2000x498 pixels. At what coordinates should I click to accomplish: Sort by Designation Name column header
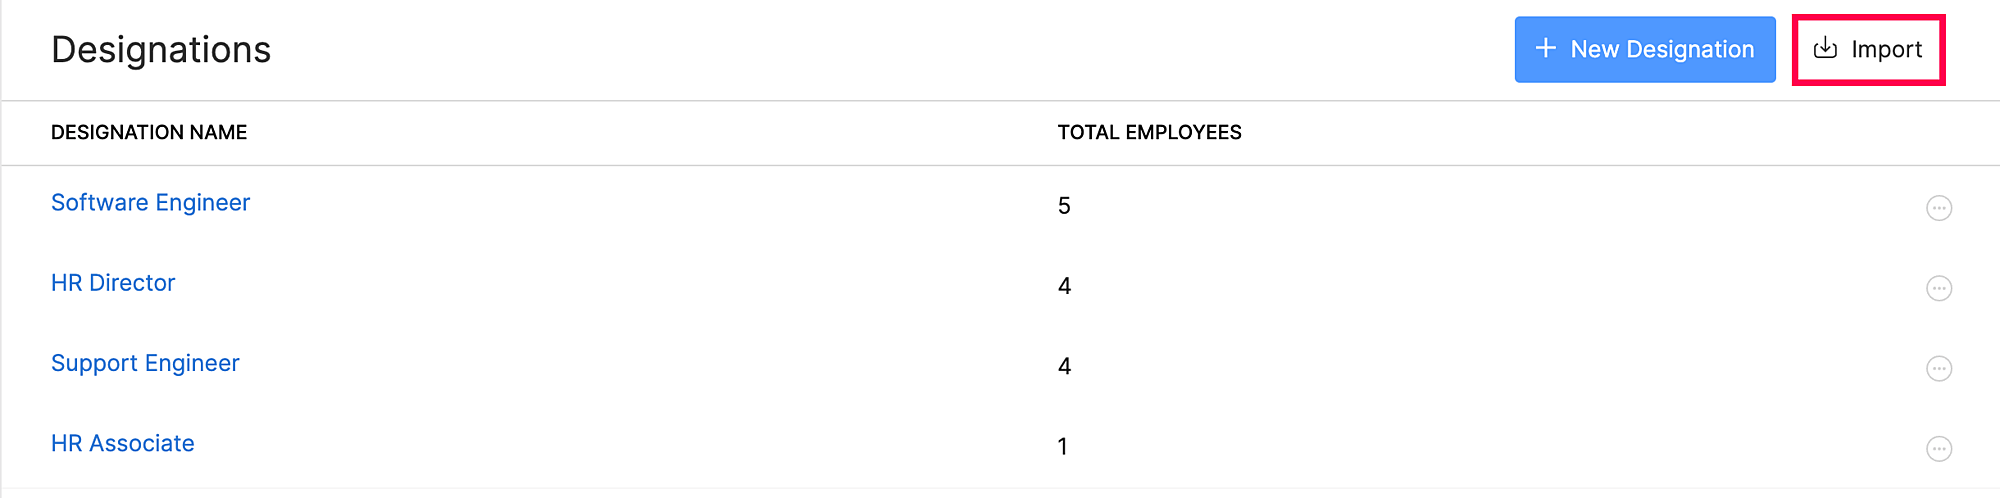tap(149, 132)
